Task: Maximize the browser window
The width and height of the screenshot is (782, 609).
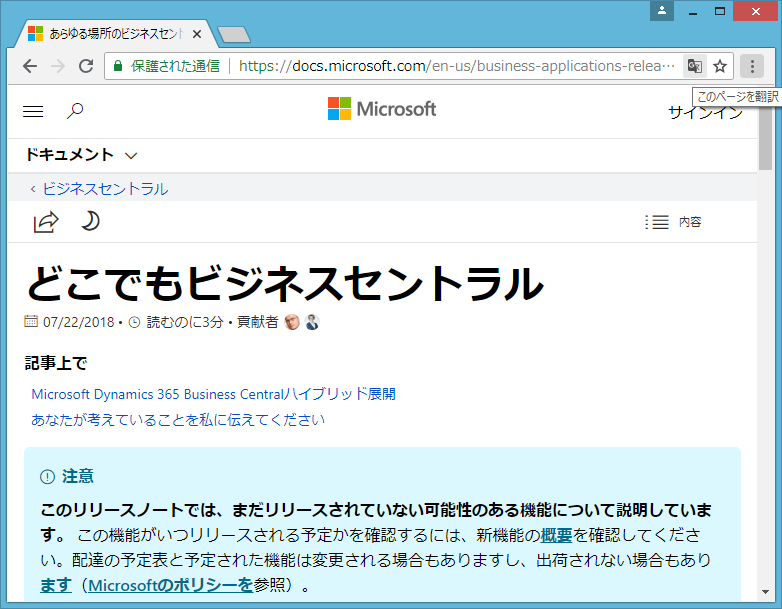Action: [x=720, y=11]
